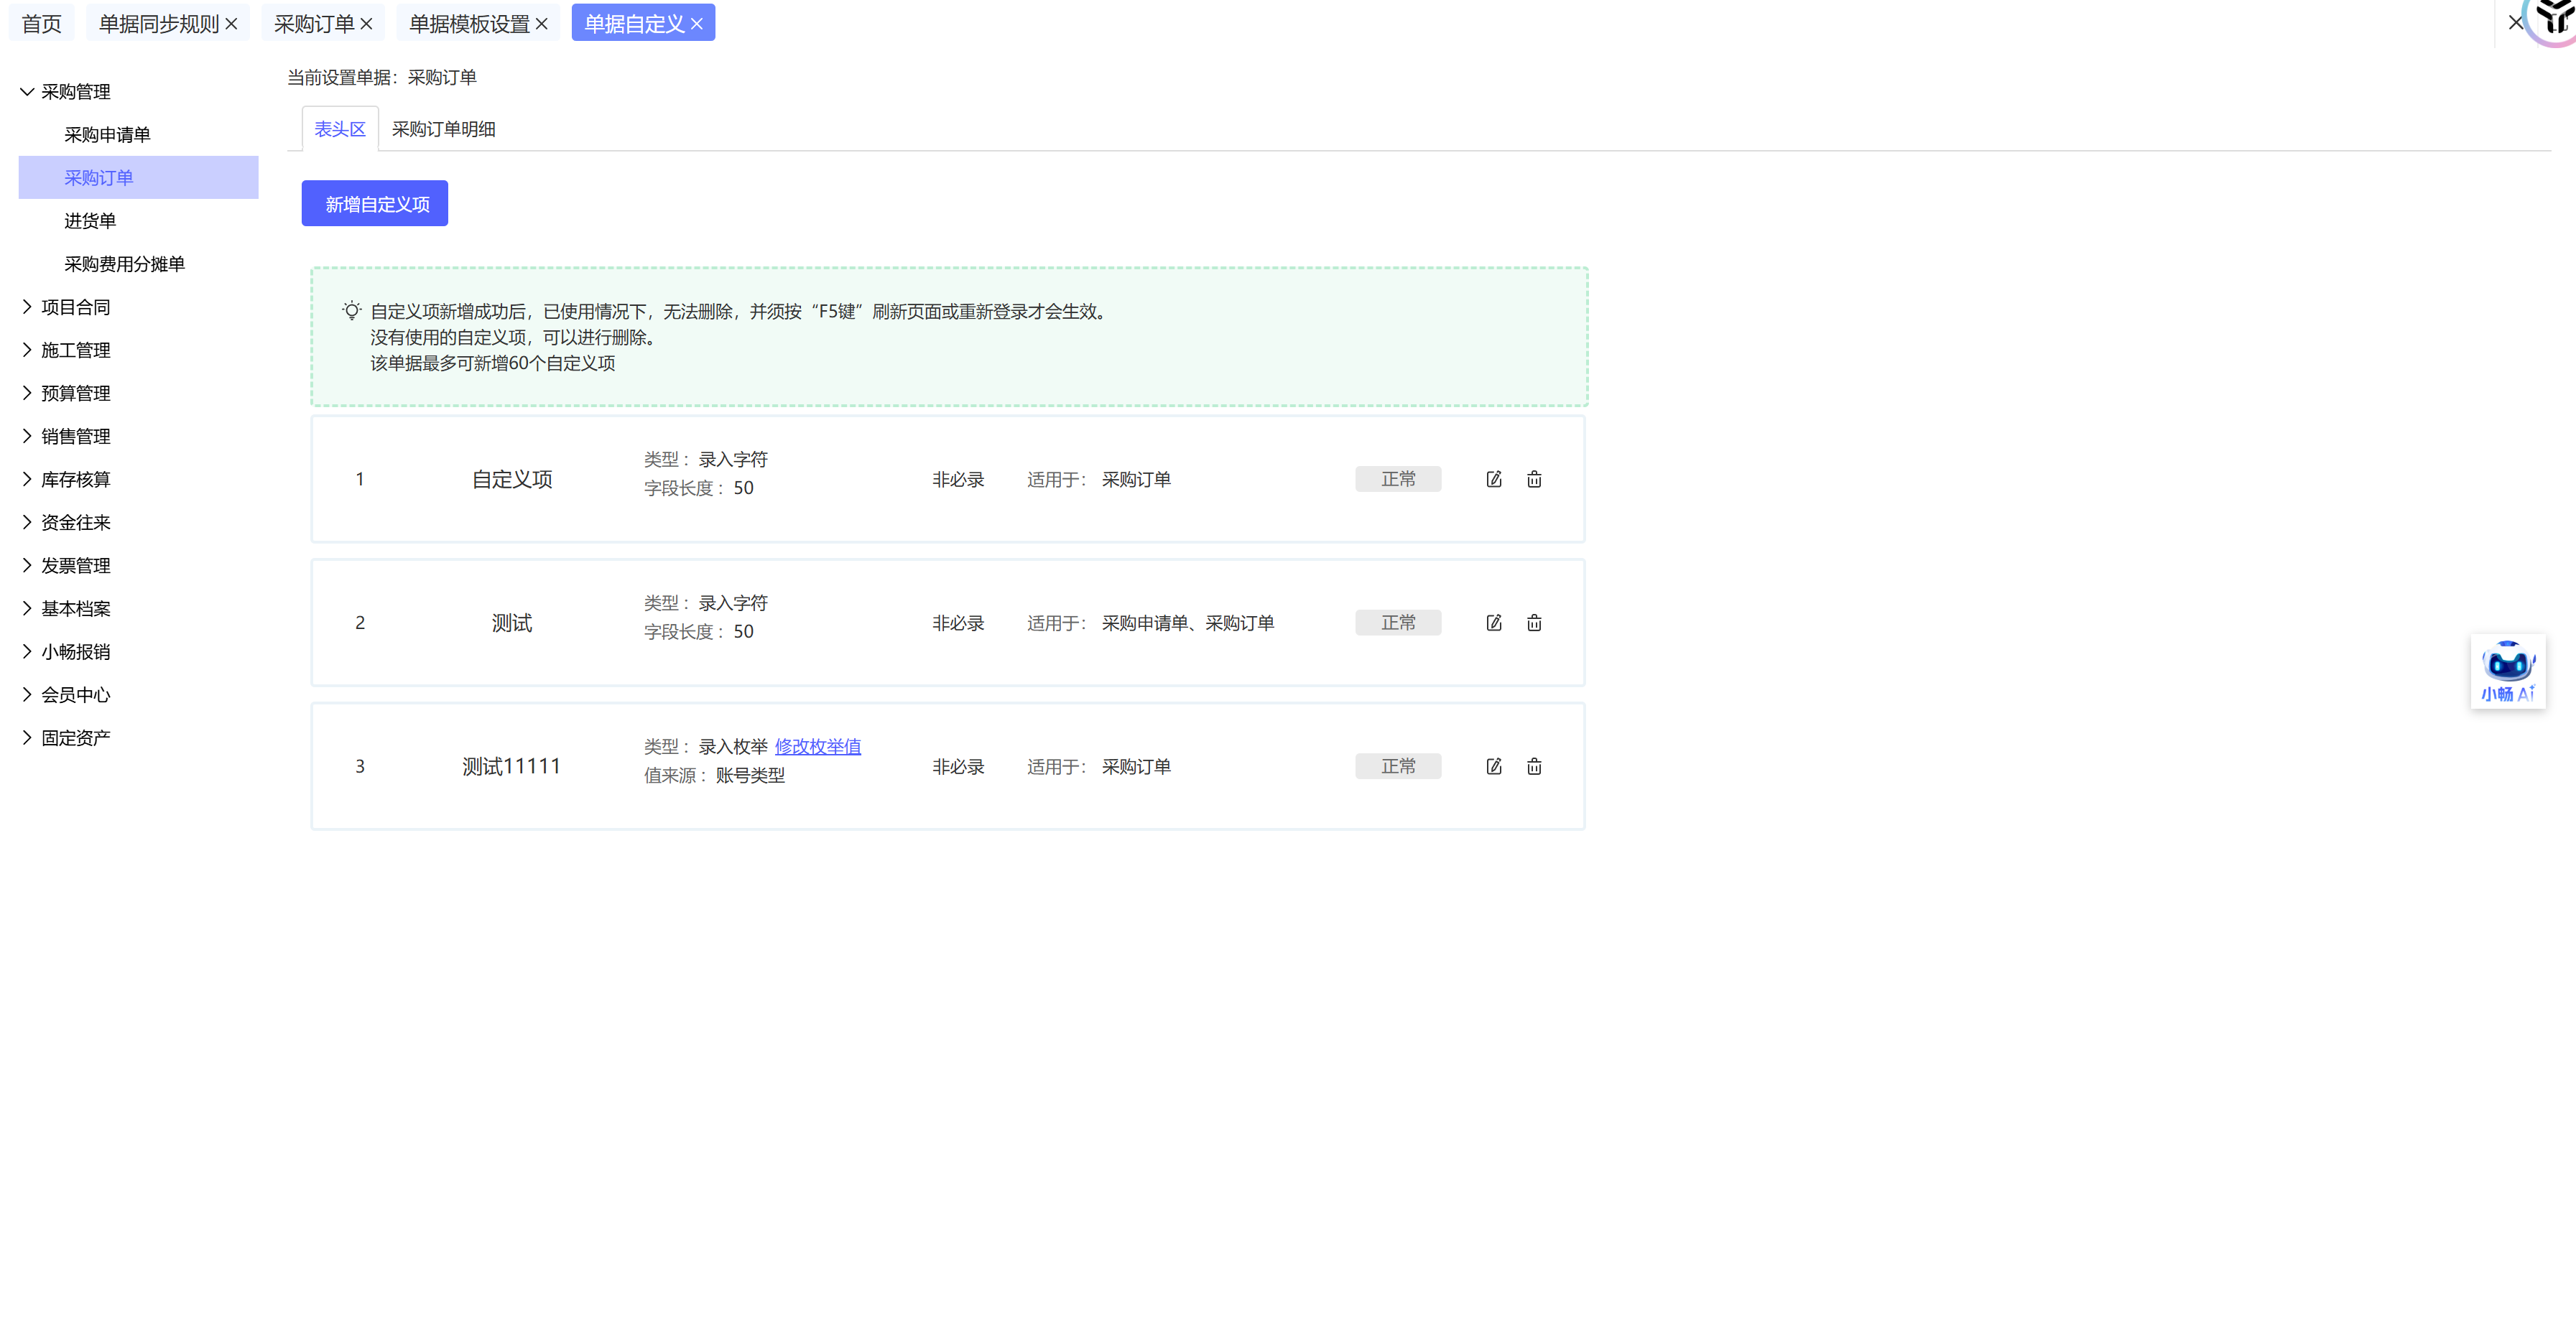Toggle 正常 status of 自定义项 row
The width and height of the screenshot is (2576, 1322).
tap(1397, 479)
